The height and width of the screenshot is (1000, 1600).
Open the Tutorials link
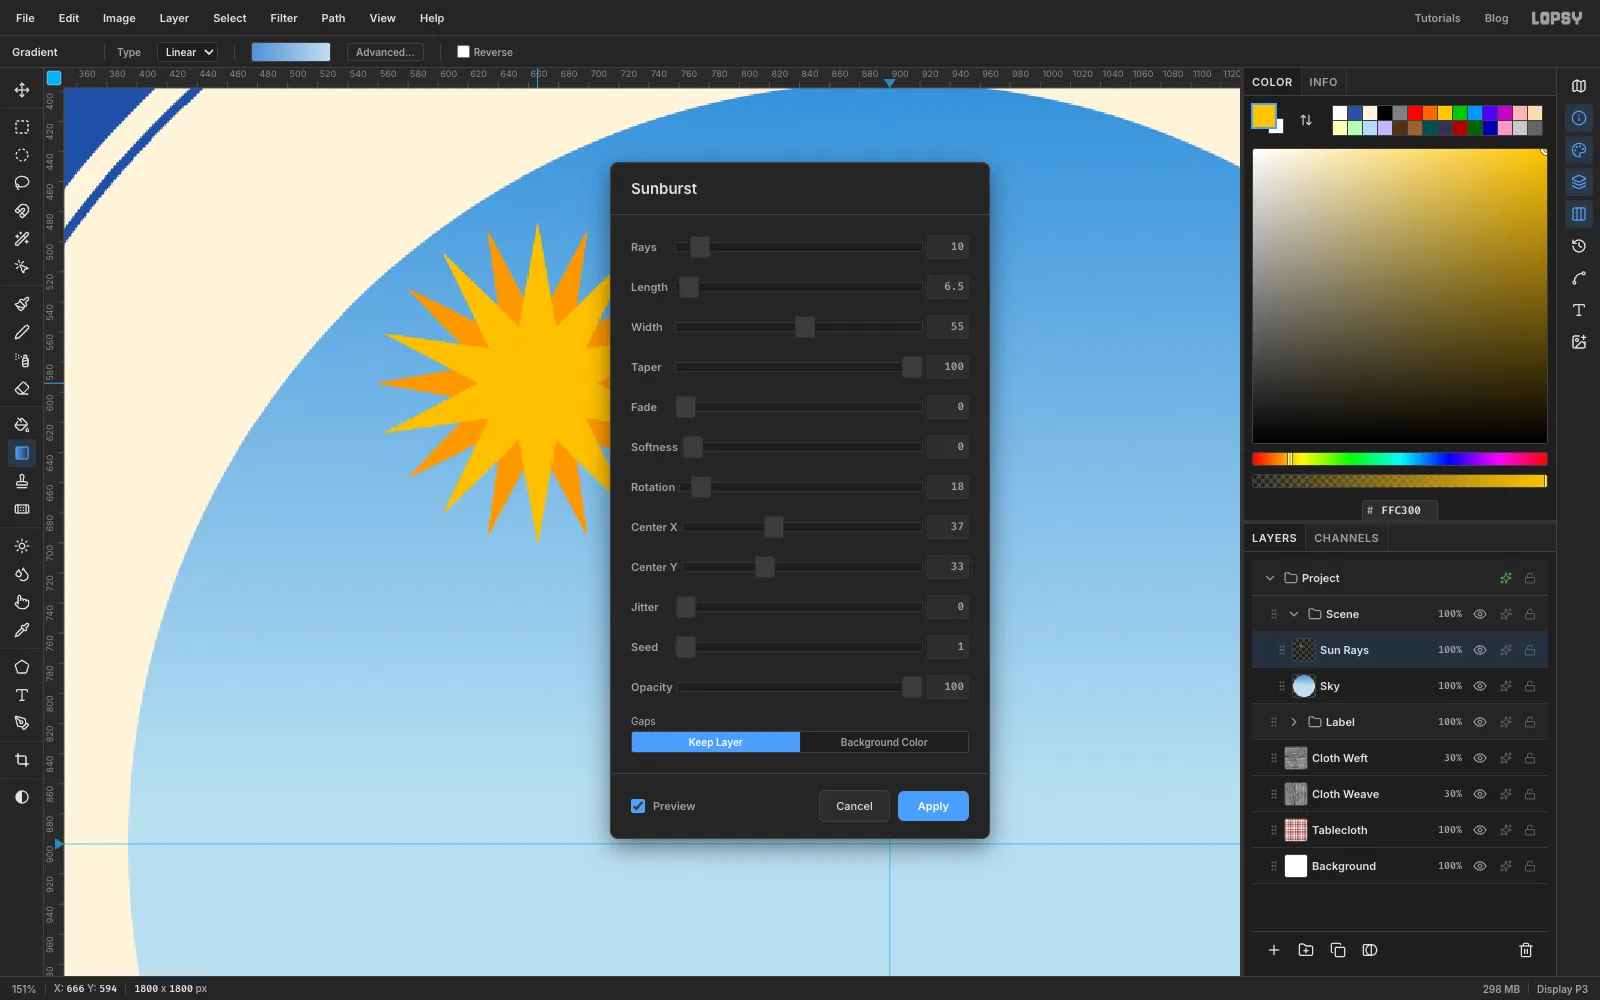pyautogui.click(x=1437, y=18)
